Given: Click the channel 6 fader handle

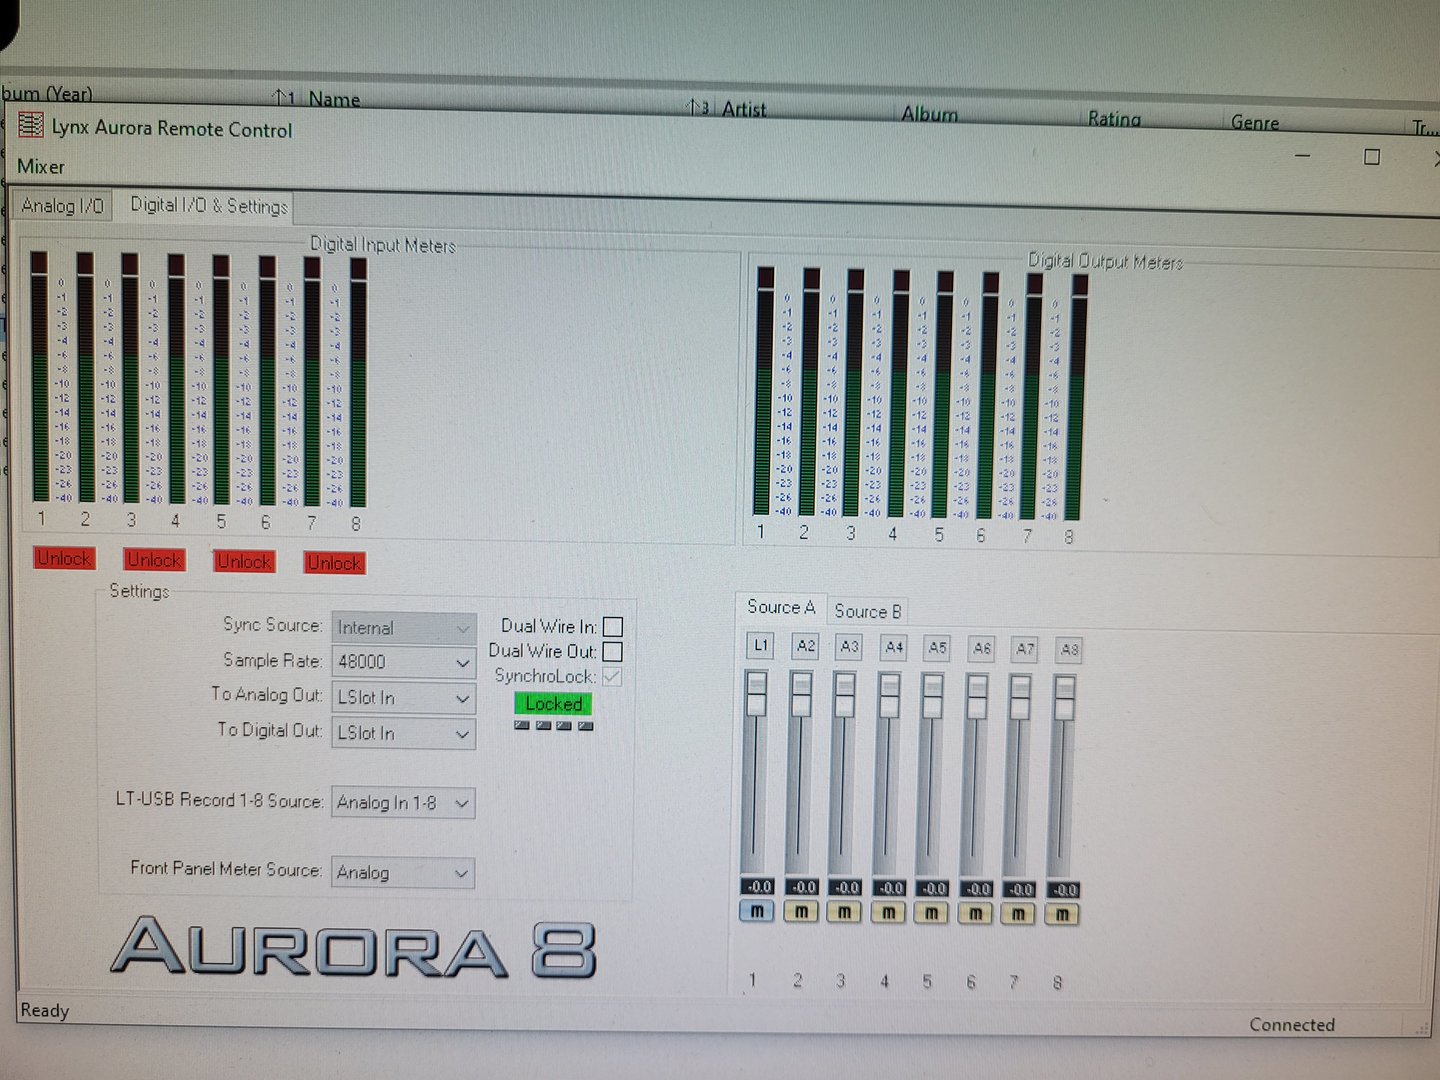Looking at the screenshot, I should tap(977, 697).
